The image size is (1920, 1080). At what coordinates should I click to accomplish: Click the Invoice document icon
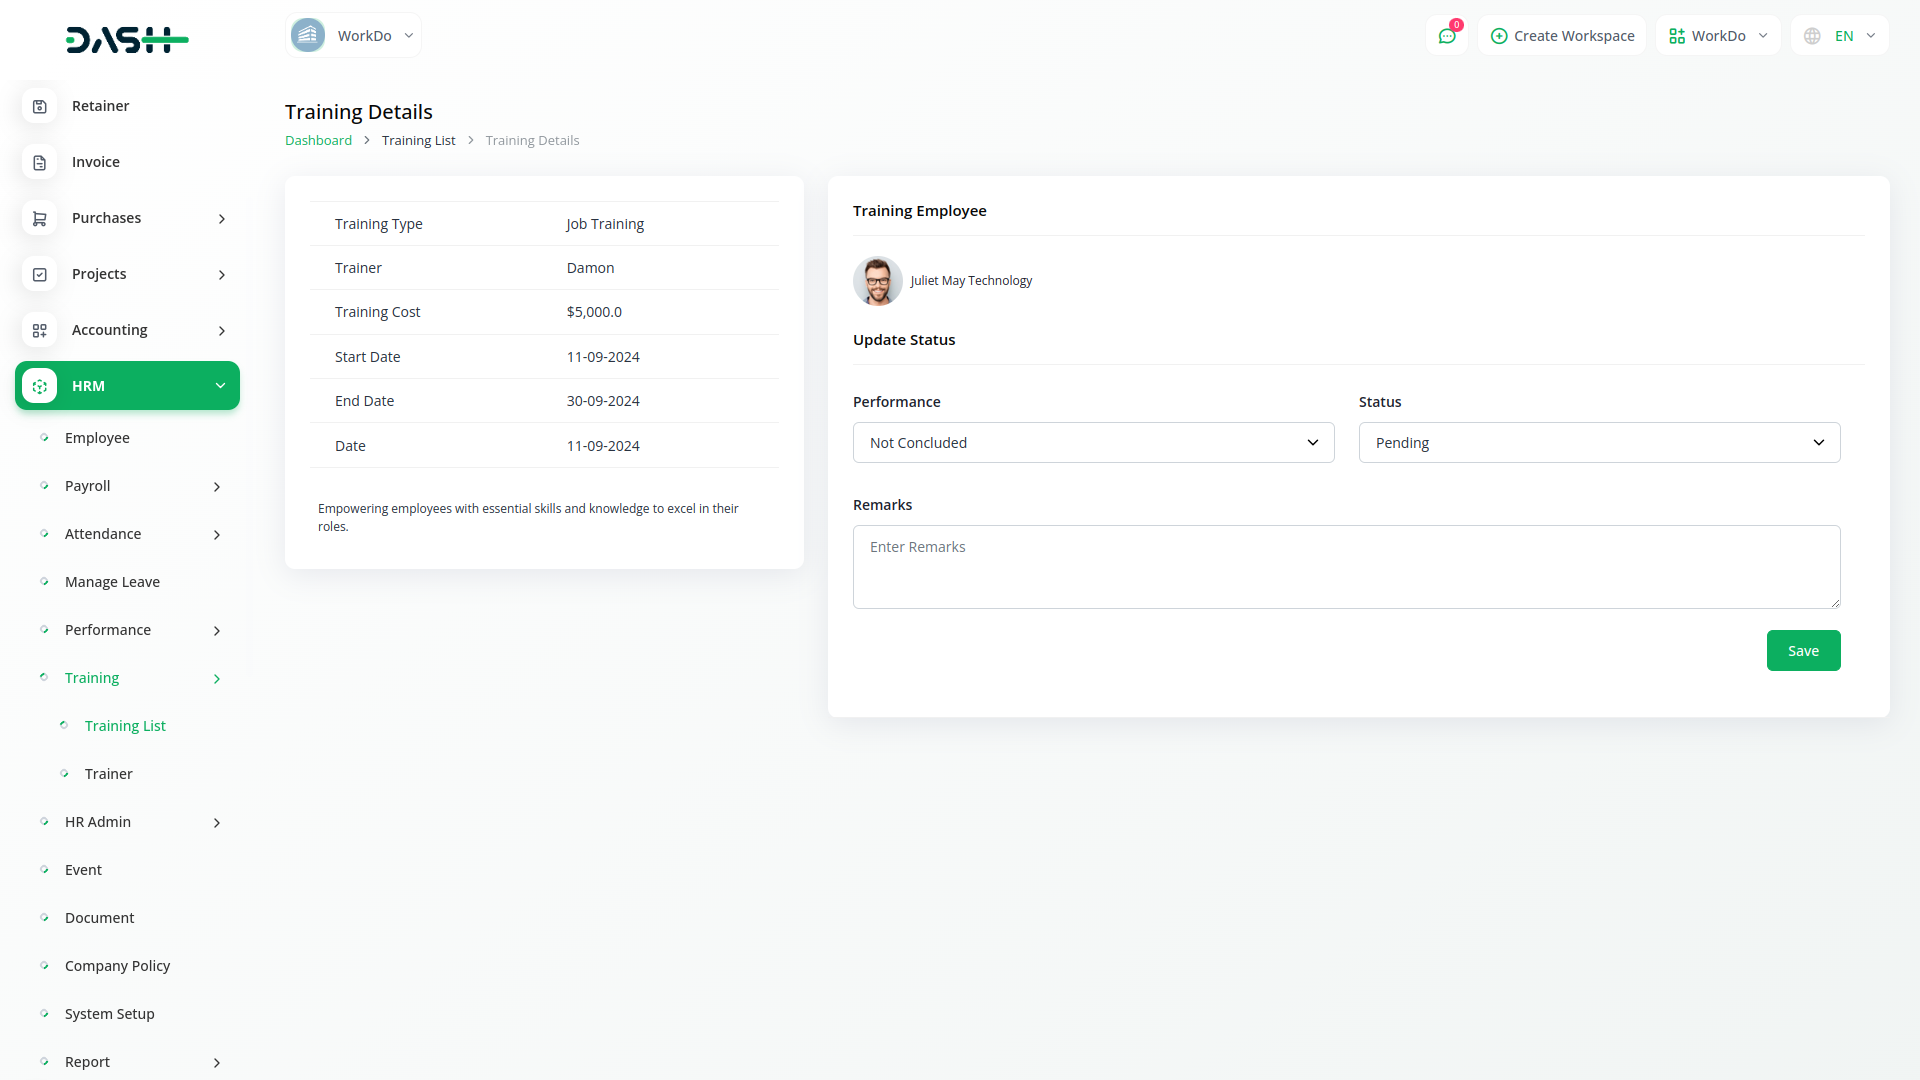(x=40, y=162)
